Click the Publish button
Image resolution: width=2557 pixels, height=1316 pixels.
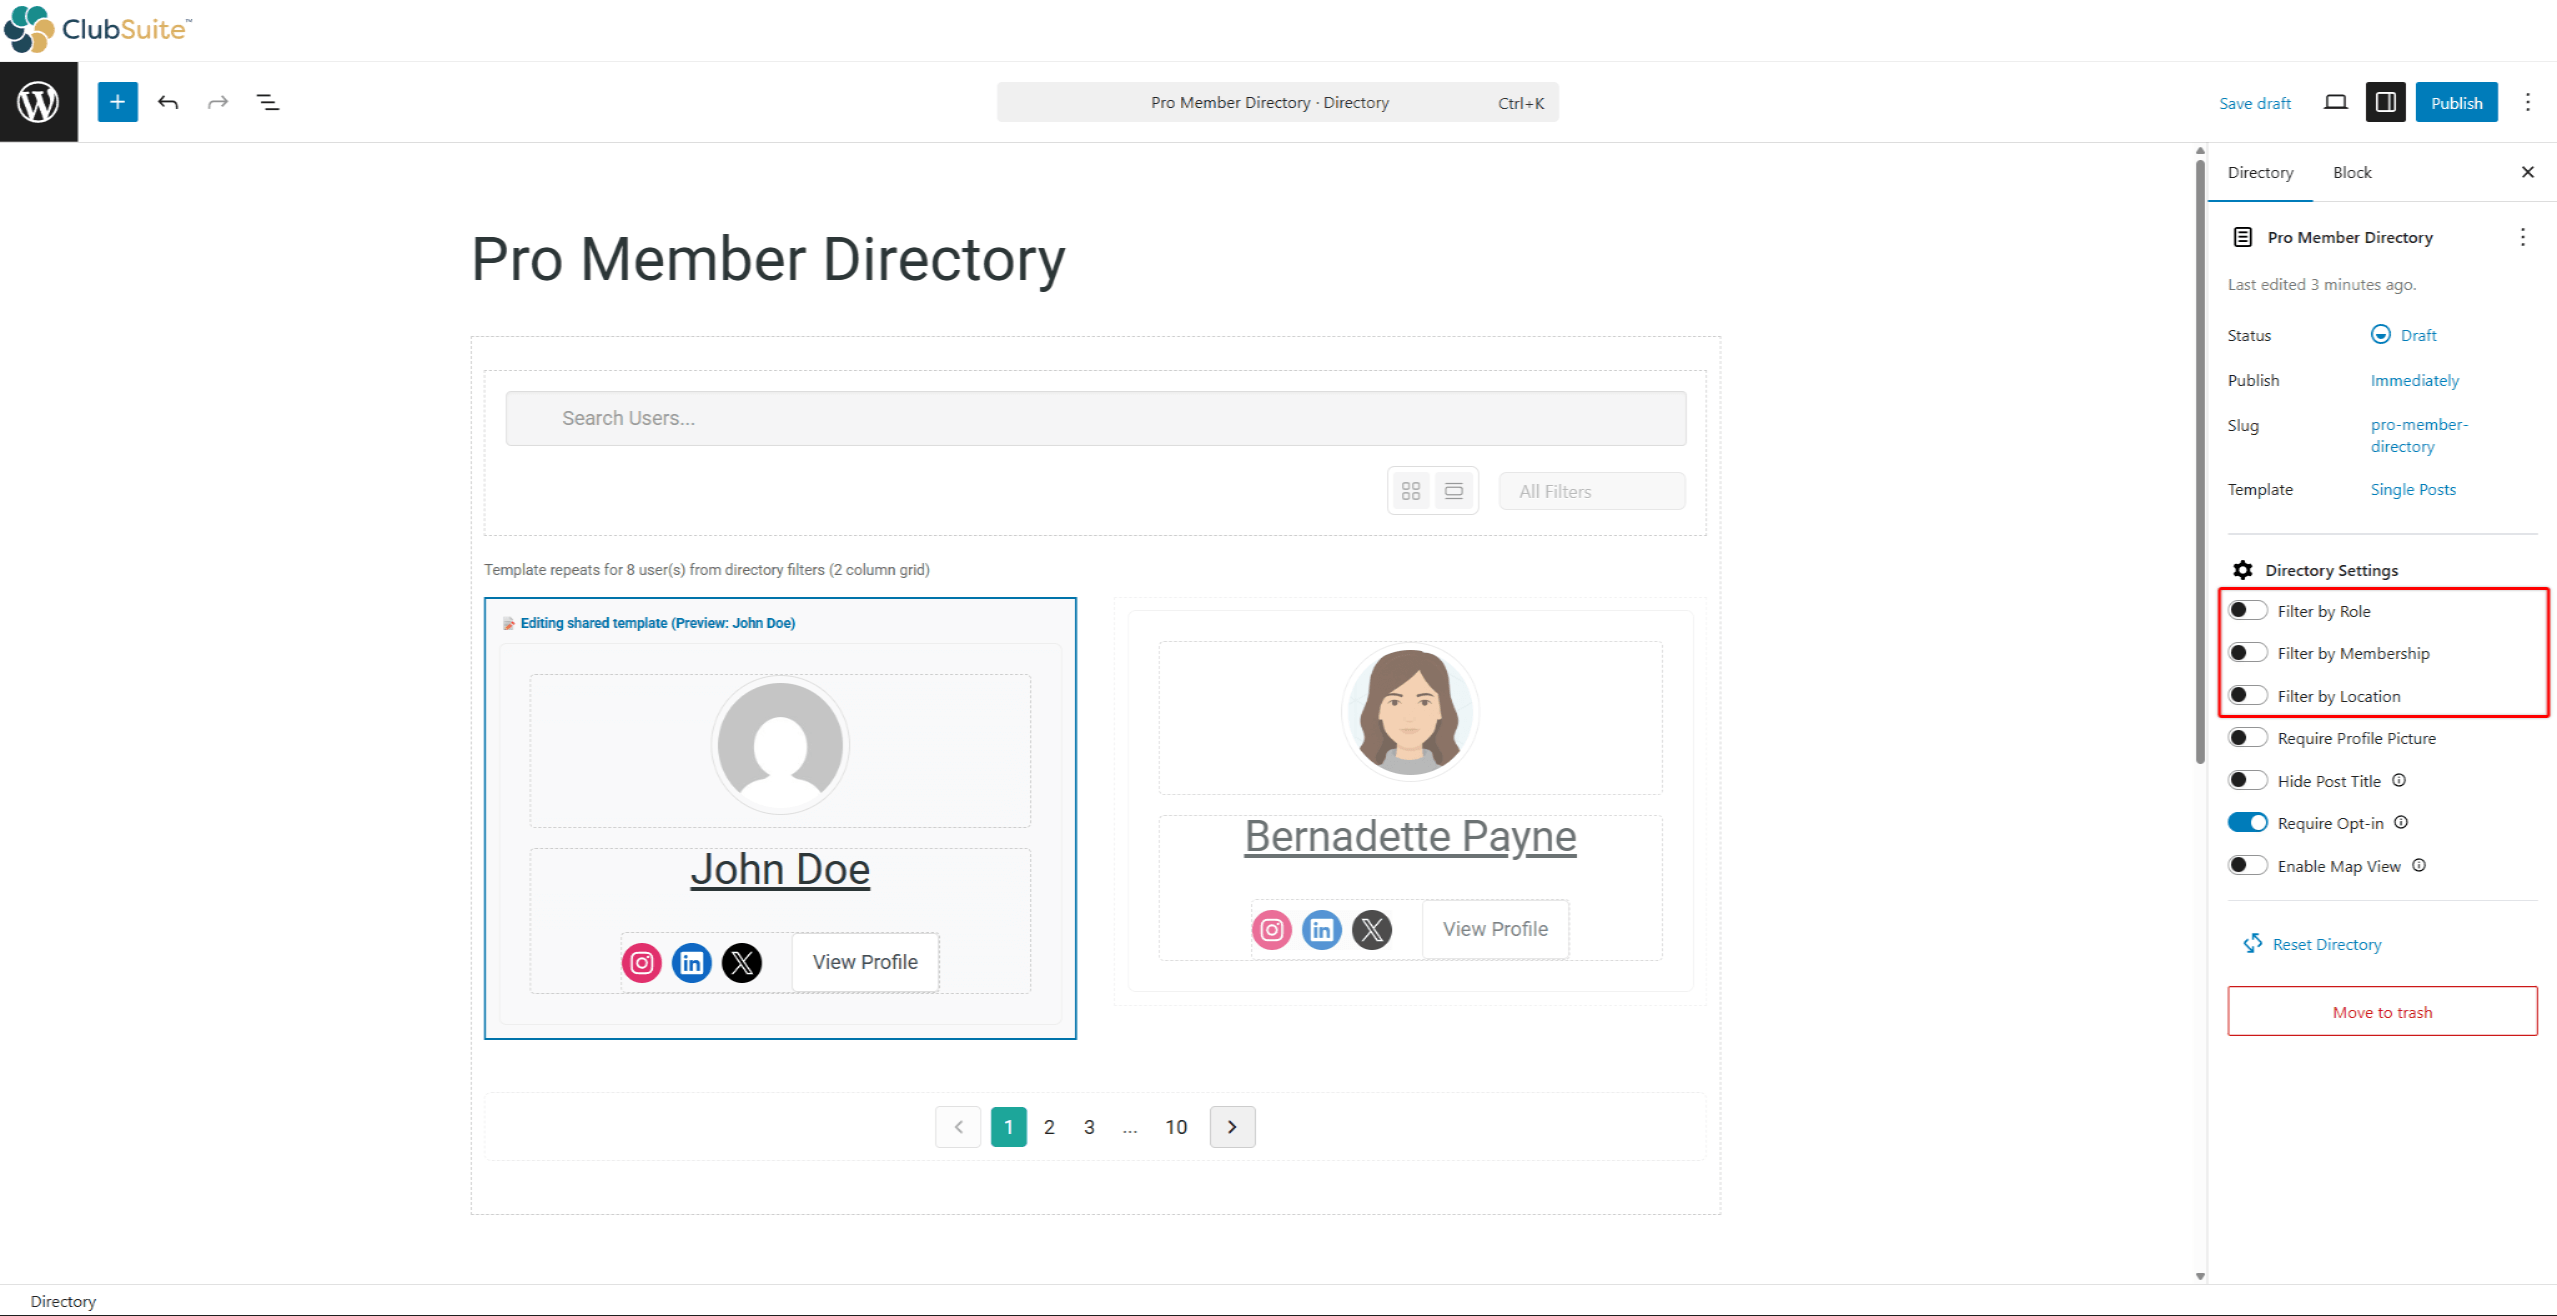tap(2456, 102)
